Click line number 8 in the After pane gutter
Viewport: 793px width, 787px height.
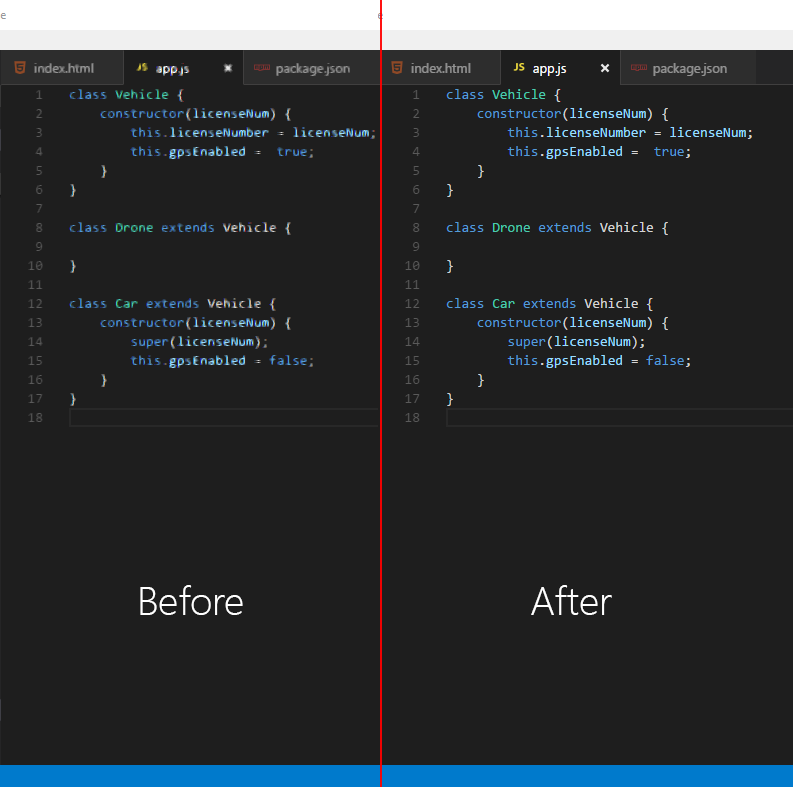tap(416, 228)
